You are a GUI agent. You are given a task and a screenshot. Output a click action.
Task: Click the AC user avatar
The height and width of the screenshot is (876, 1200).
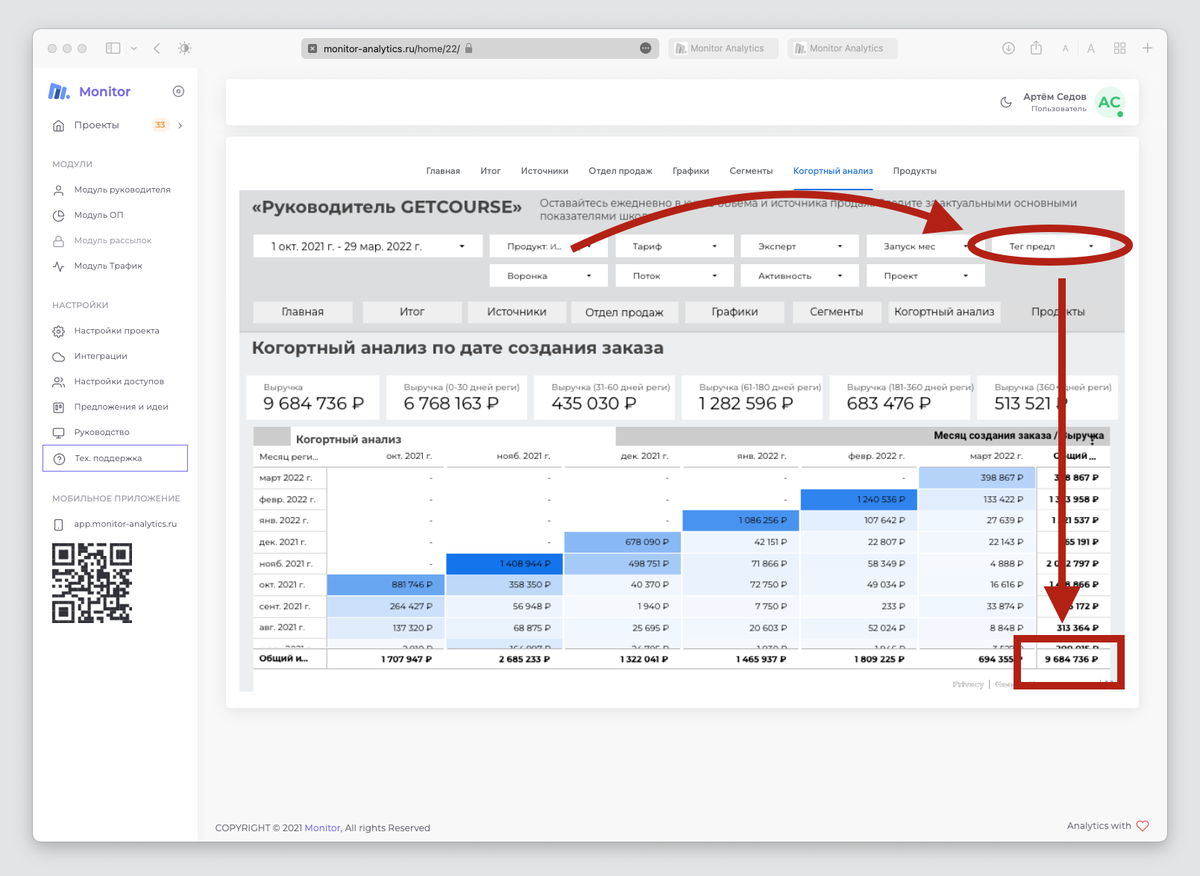point(1109,102)
